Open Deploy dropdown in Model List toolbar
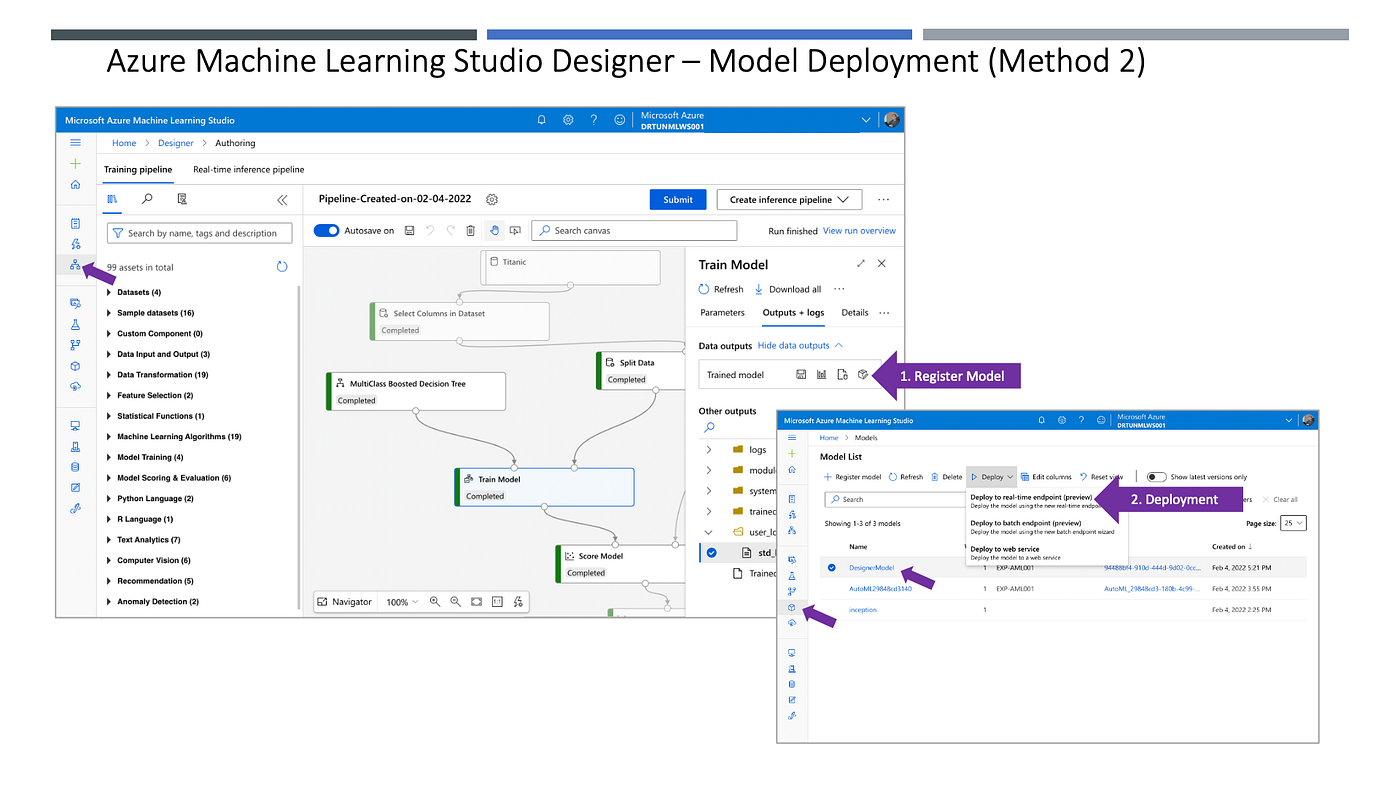 pos(991,477)
